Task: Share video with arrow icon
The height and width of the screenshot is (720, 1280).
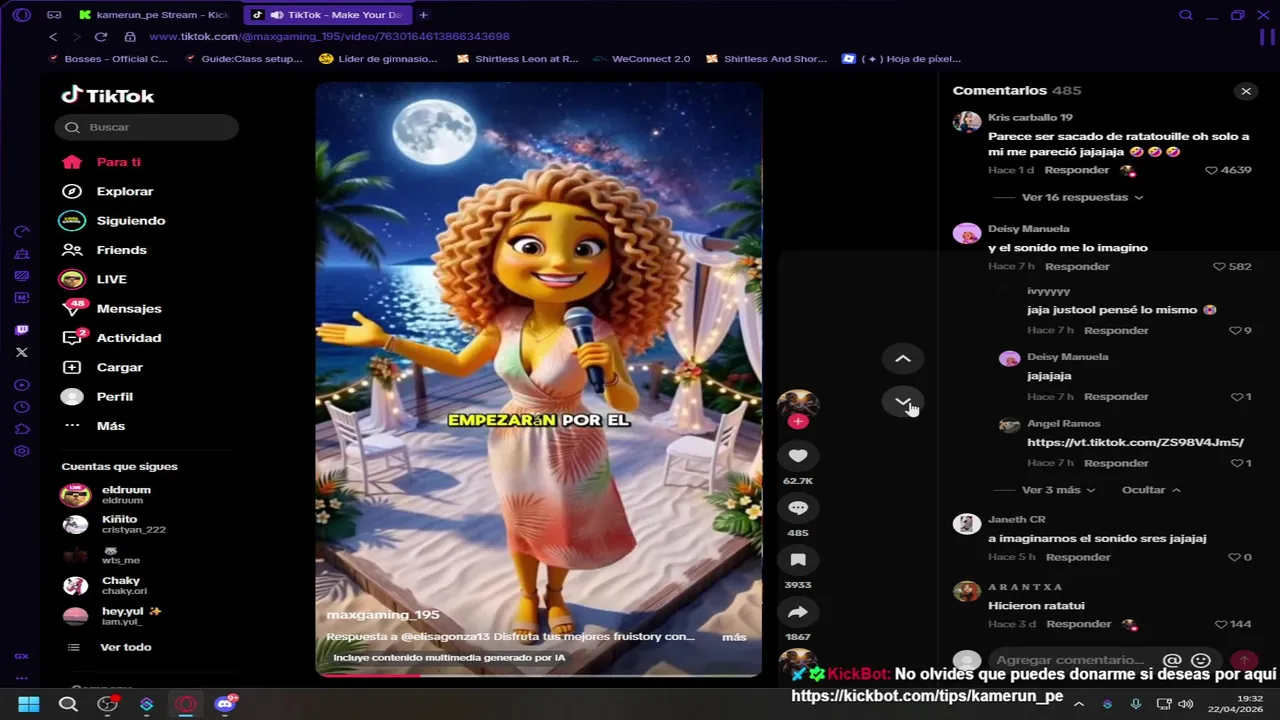Action: 798,612
